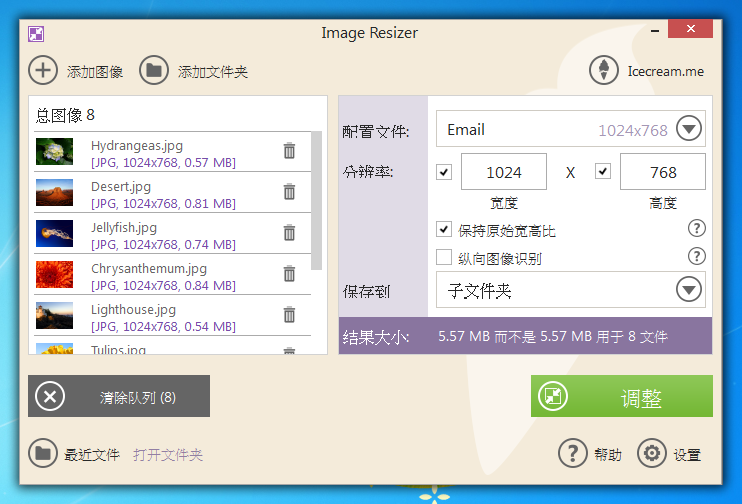
Task: Clear the queue of 8 images
Action: coord(119,397)
